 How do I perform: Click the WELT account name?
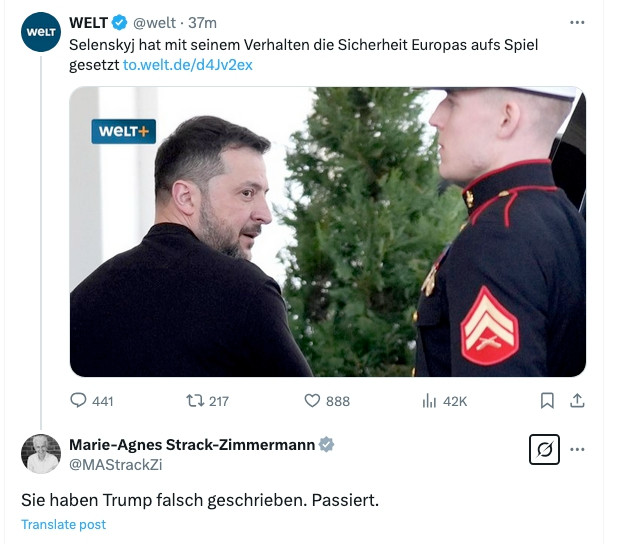coord(88,23)
